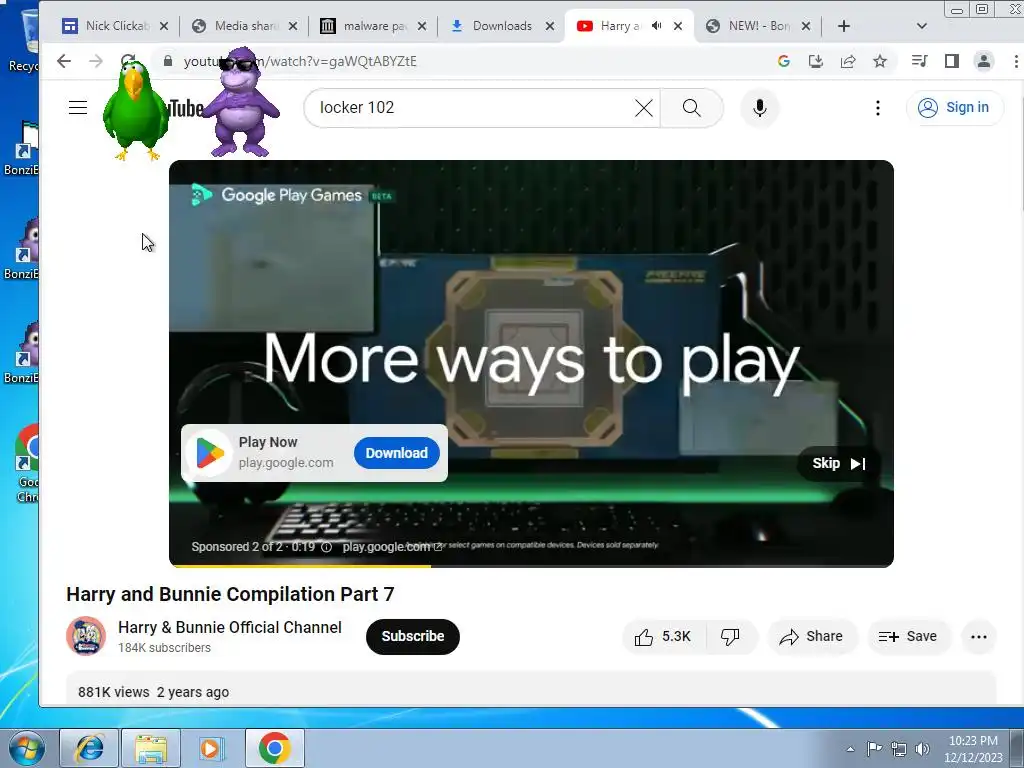Image resolution: width=1024 pixels, height=768 pixels.
Task: Open YouTube settings three-dot menu
Action: tap(878, 108)
